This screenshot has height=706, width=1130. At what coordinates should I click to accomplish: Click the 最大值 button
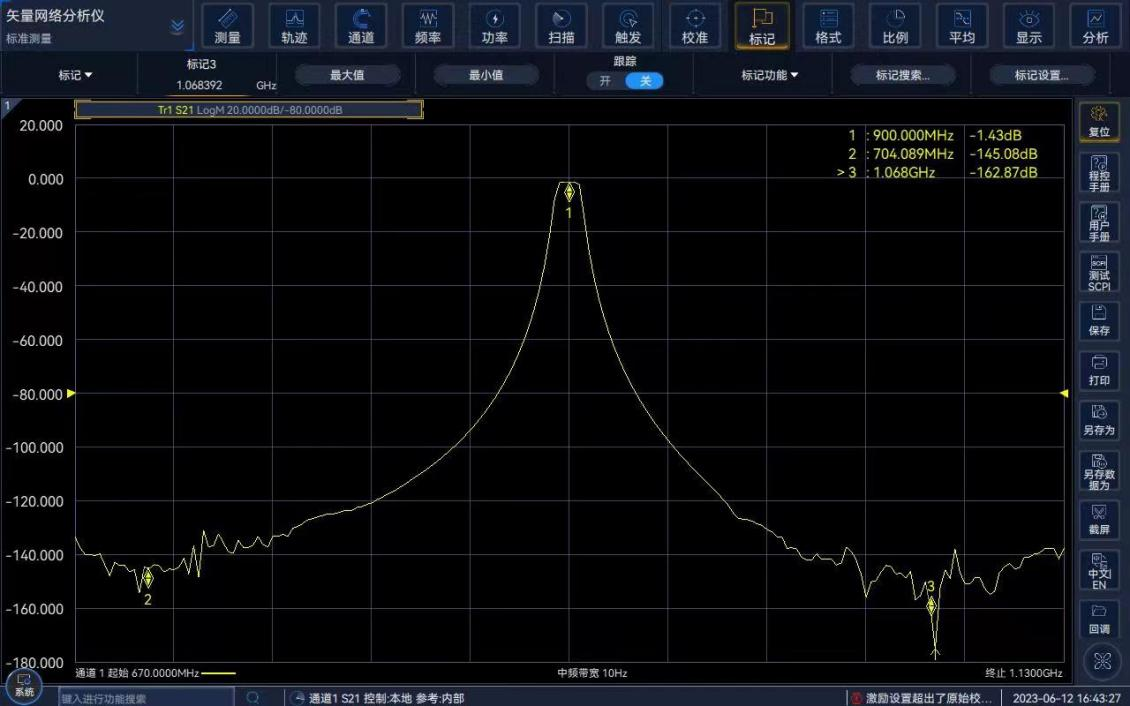click(x=347, y=75)
